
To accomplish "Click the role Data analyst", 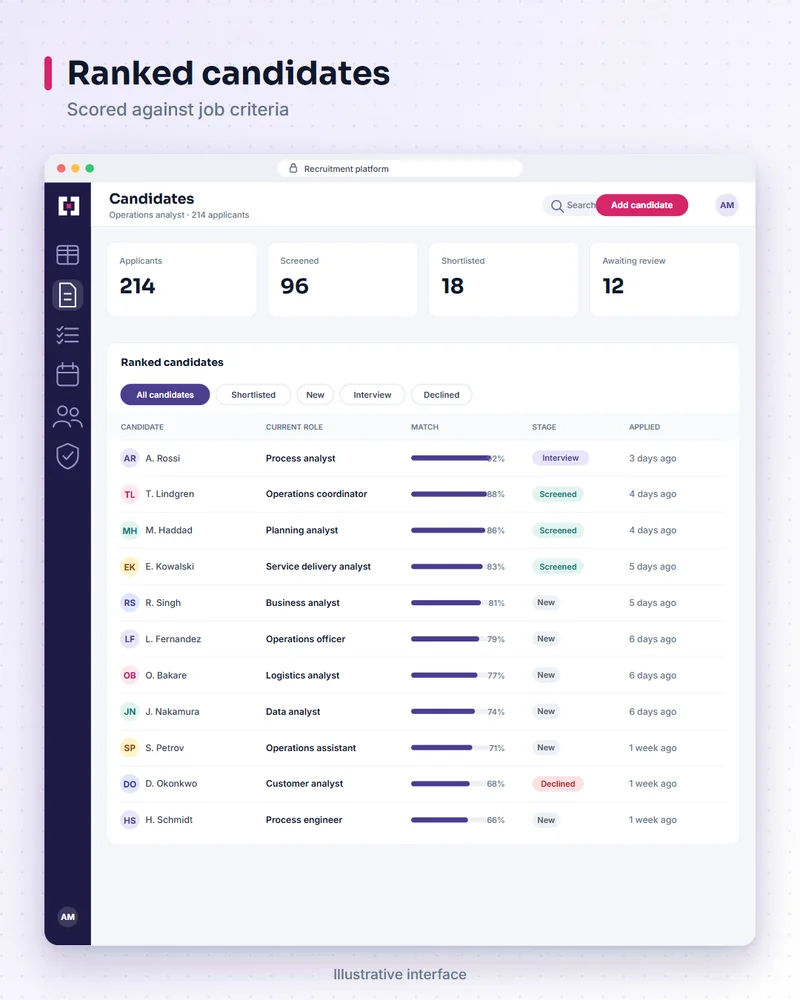I will click(293, 712).
